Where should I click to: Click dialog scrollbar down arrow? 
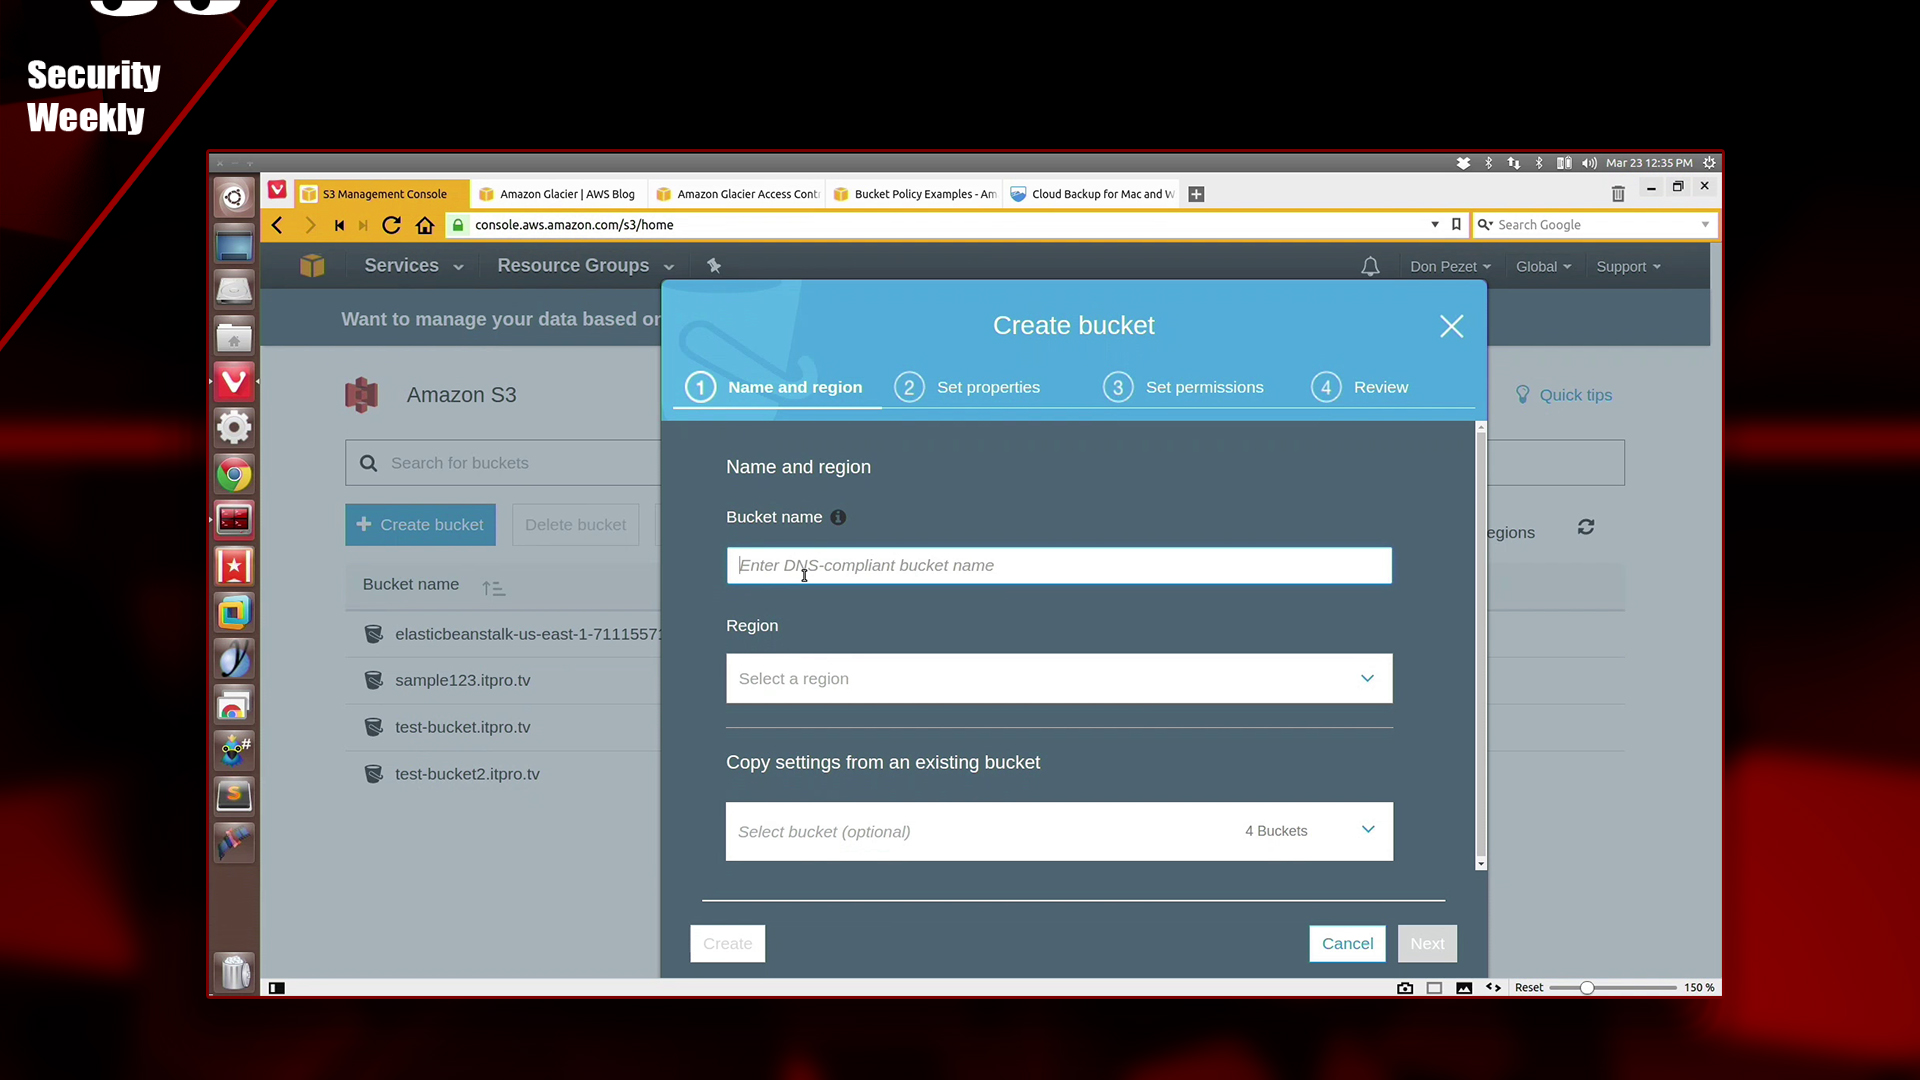coord(1481,864)
